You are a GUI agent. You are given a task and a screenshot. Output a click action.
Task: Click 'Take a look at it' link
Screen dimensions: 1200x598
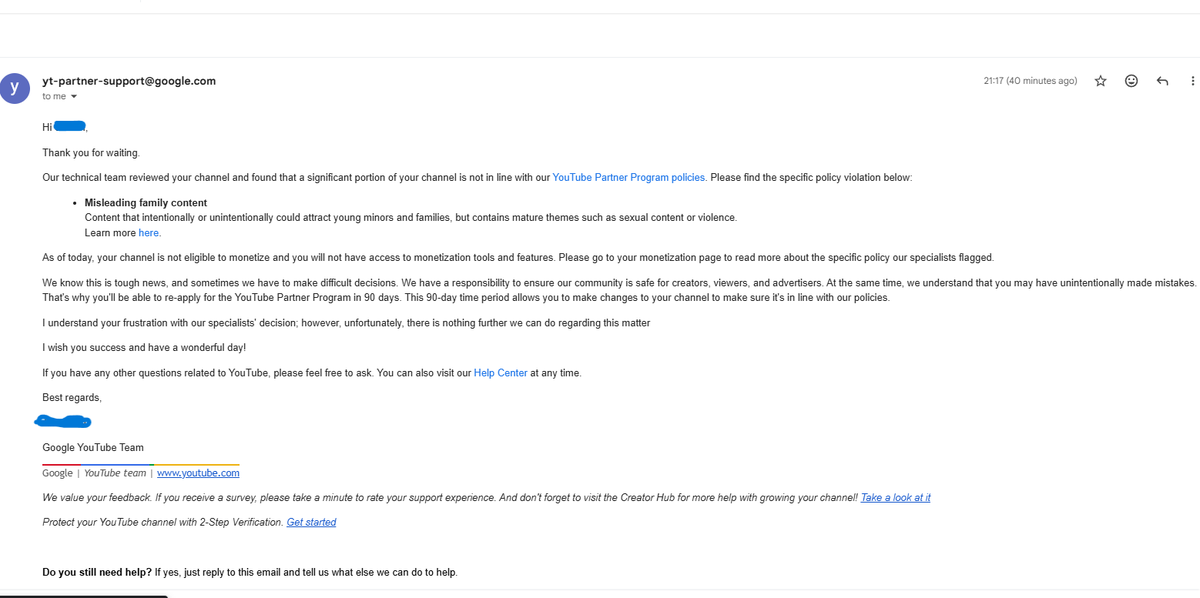pos(895,498)
